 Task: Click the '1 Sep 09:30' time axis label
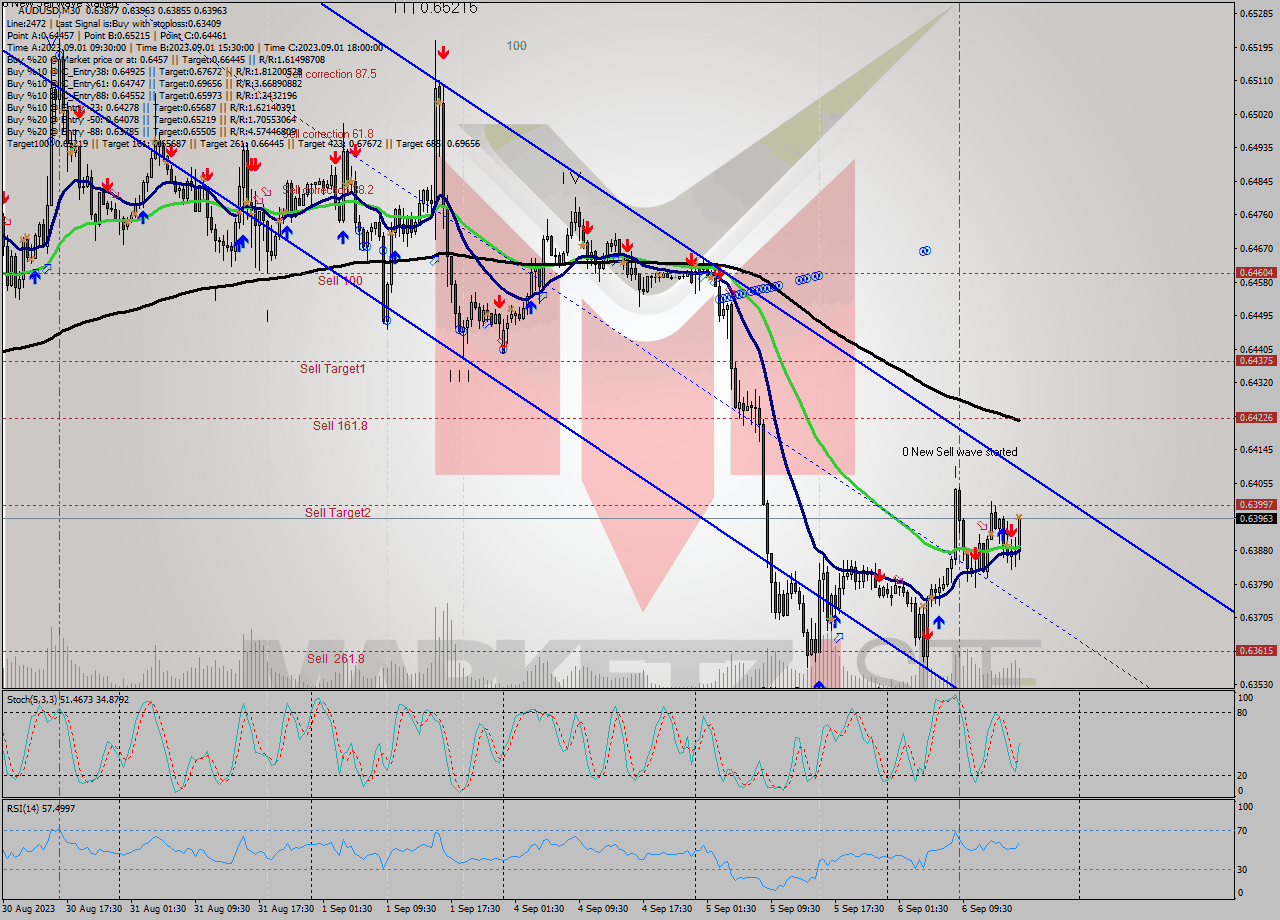(x=411, y=908)
